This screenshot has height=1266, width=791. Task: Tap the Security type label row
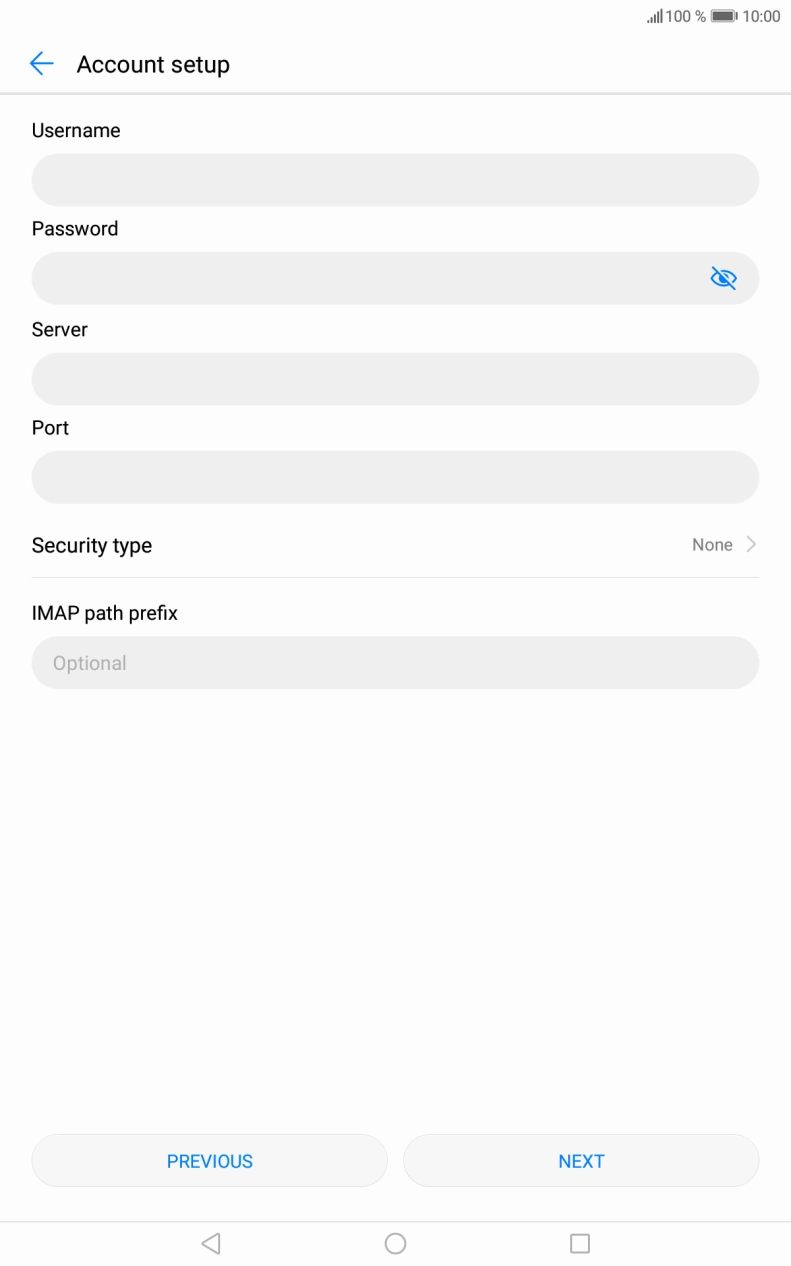pyautogui.click(x=92, y=545)
